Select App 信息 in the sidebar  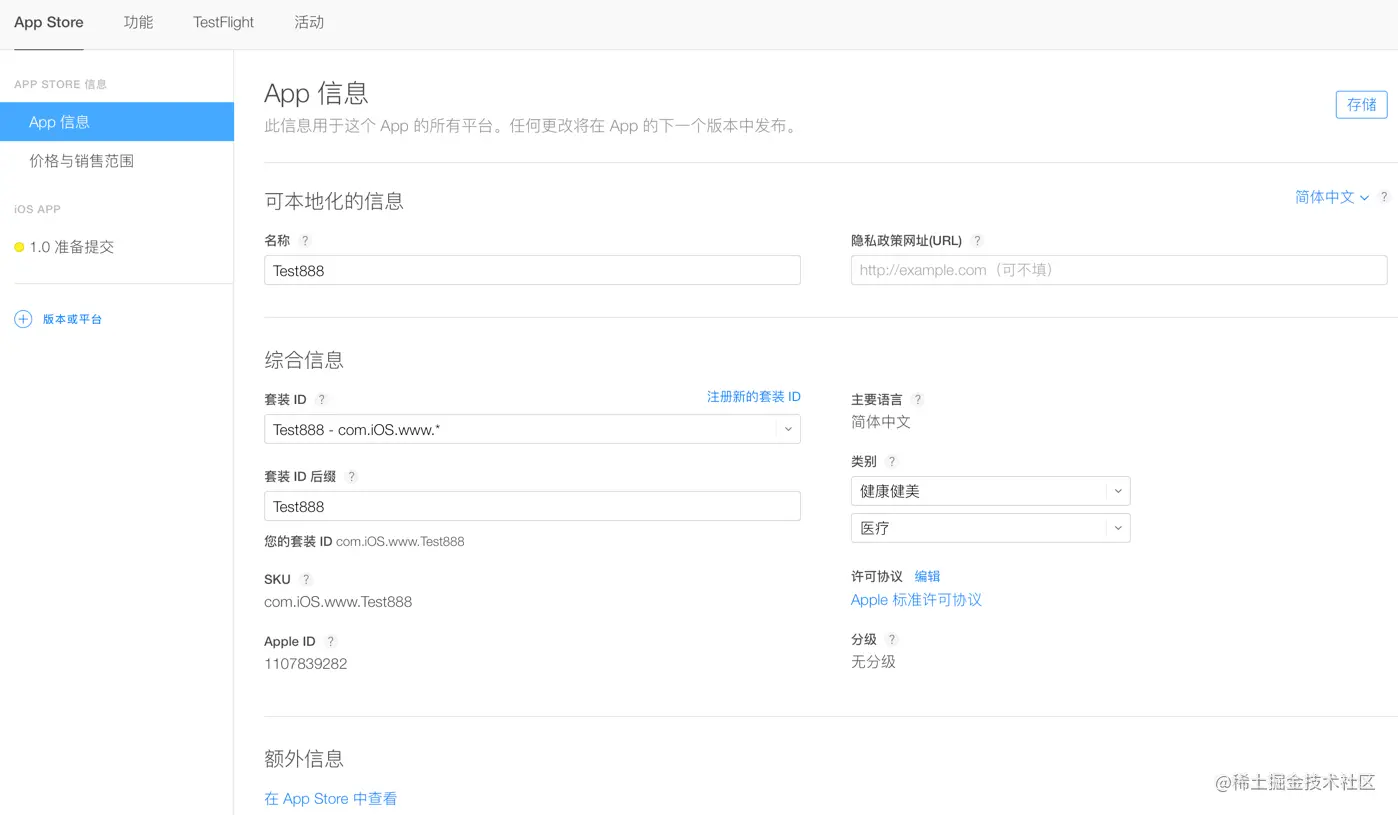pyautogui.click(x=117, y=122)
